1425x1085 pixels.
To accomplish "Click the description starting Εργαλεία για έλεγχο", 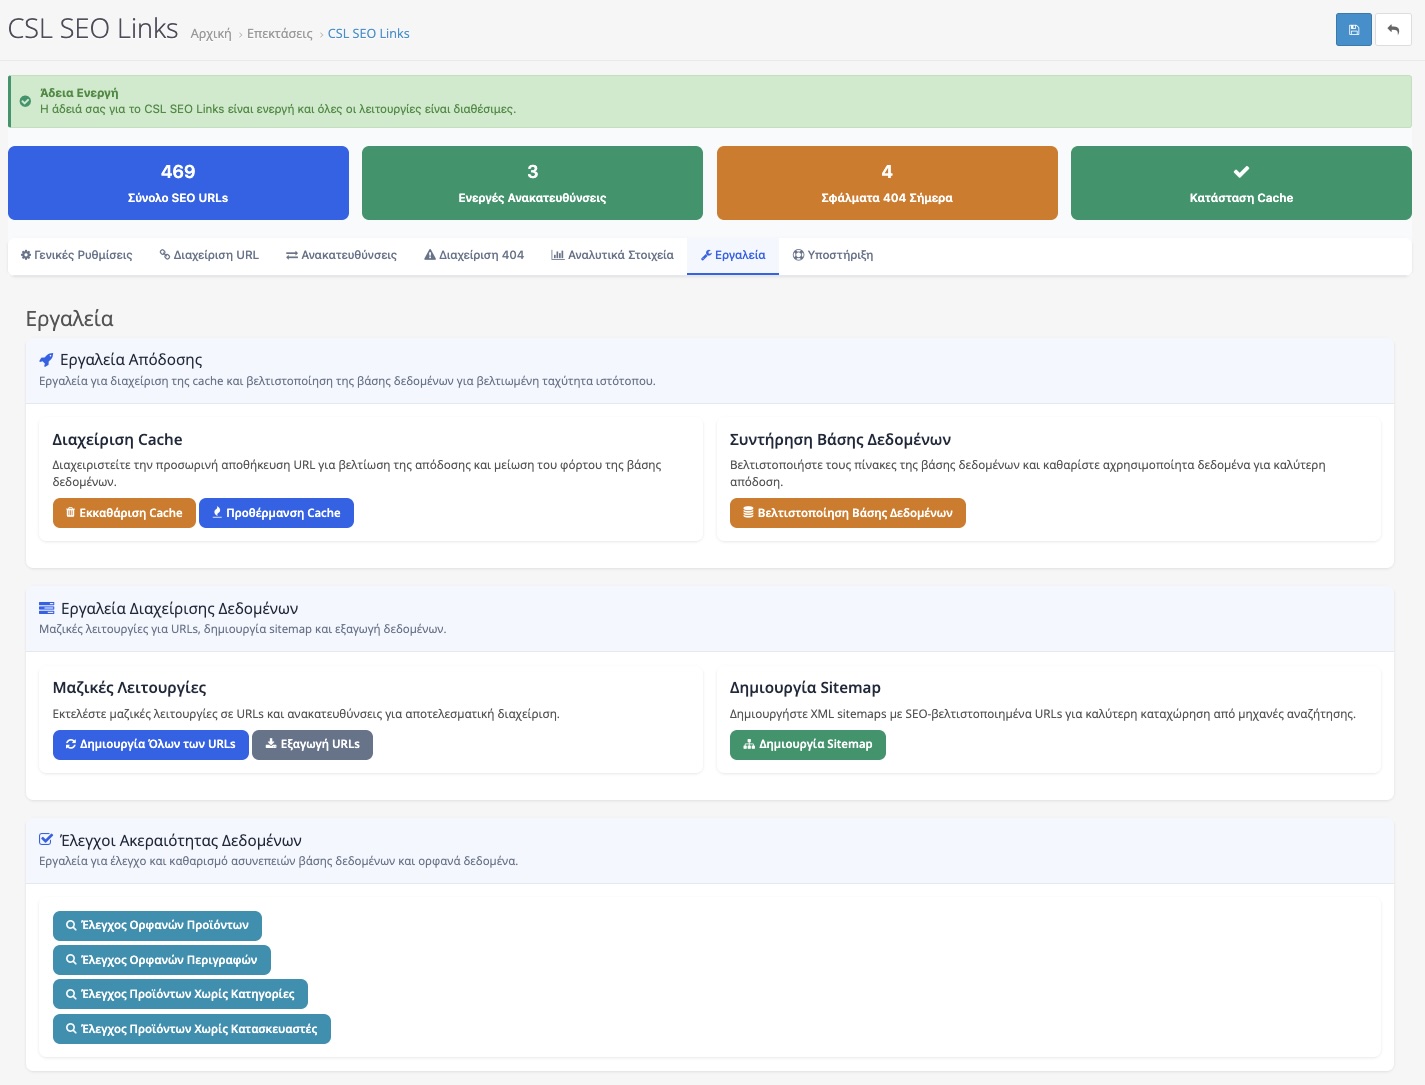I will [279, 861].
